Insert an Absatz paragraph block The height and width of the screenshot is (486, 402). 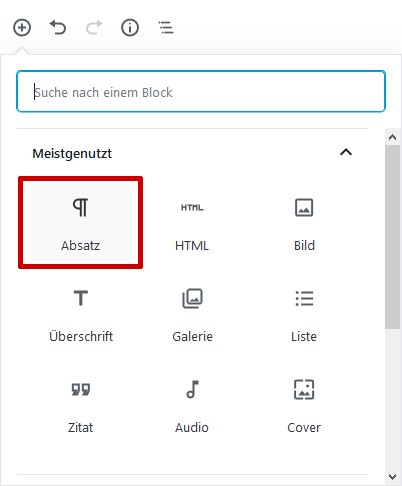tap(81, 222)
